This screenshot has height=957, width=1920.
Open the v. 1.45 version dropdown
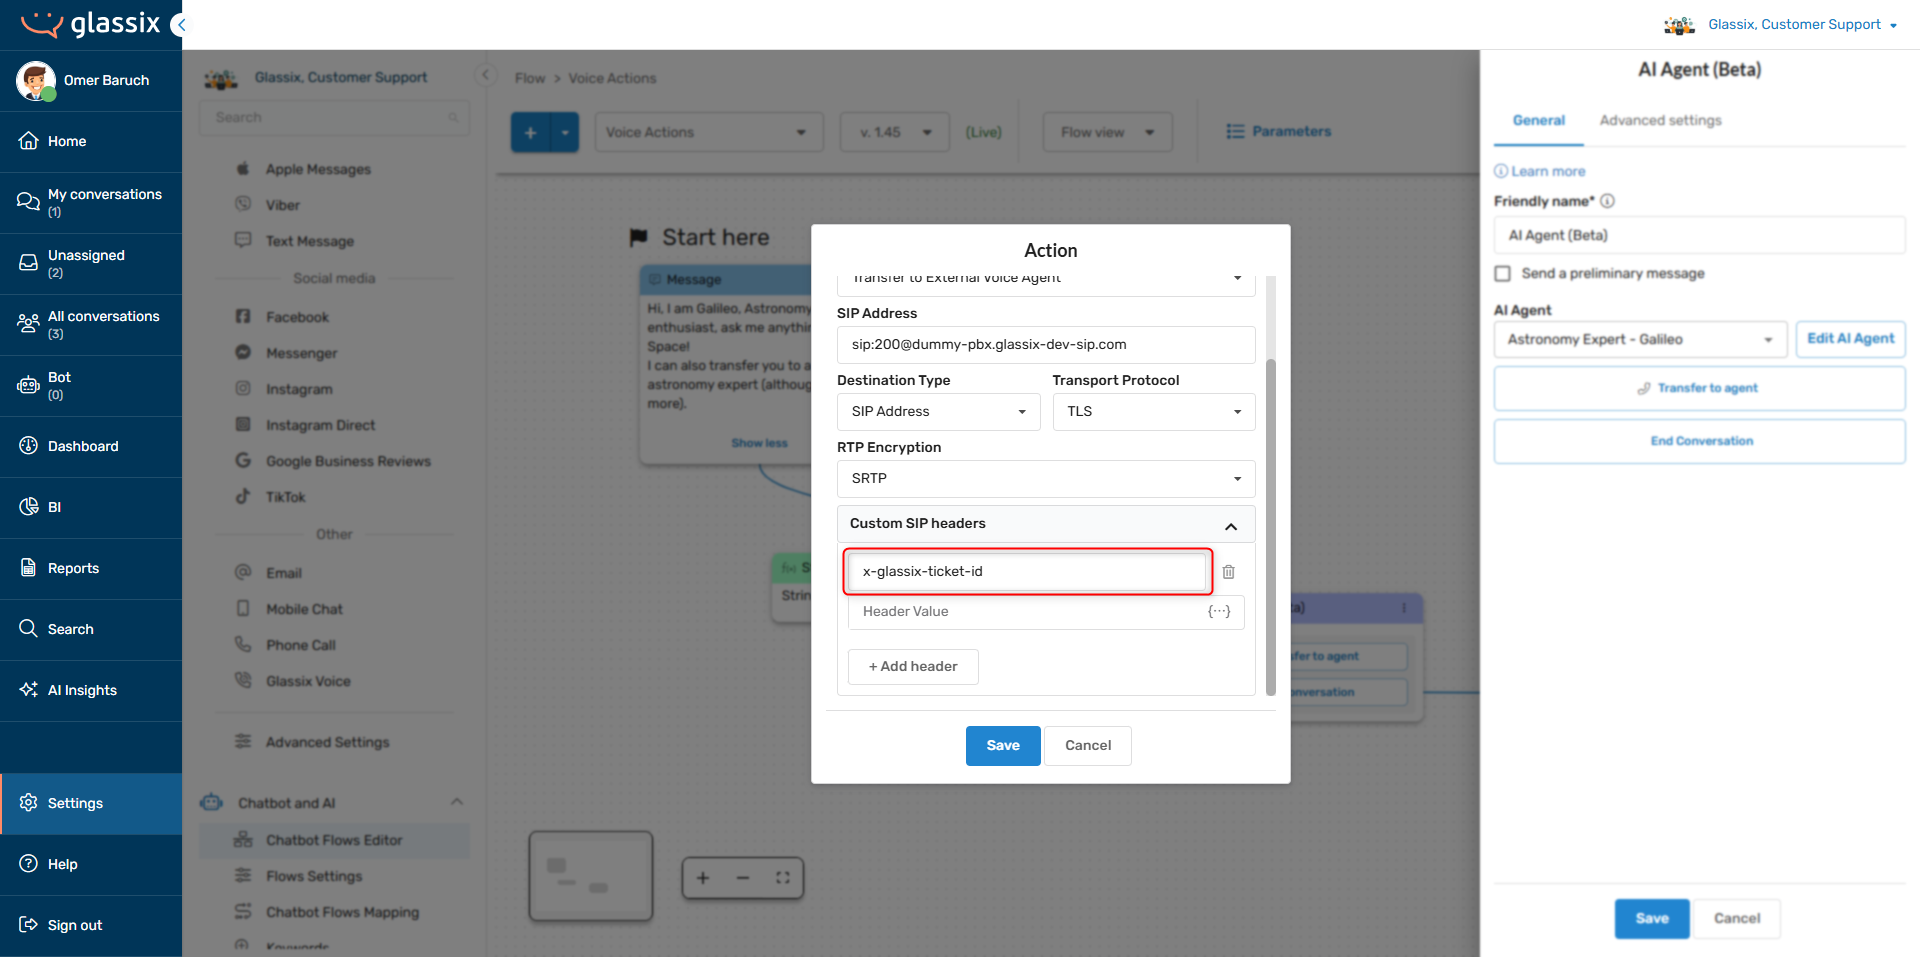pyautogui.click(x=896, y=133)
